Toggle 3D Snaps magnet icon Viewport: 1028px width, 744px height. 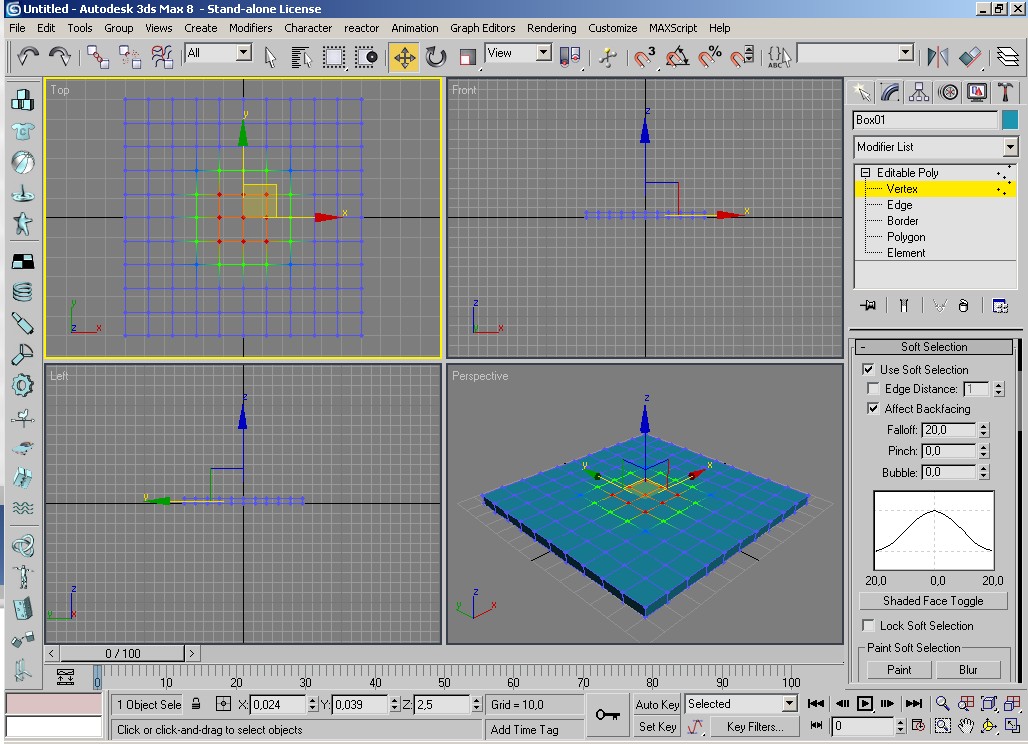643,57
